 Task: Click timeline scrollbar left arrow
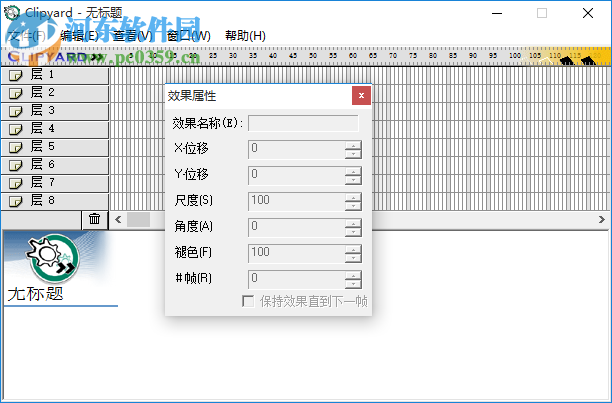click(x=118, y=220)
